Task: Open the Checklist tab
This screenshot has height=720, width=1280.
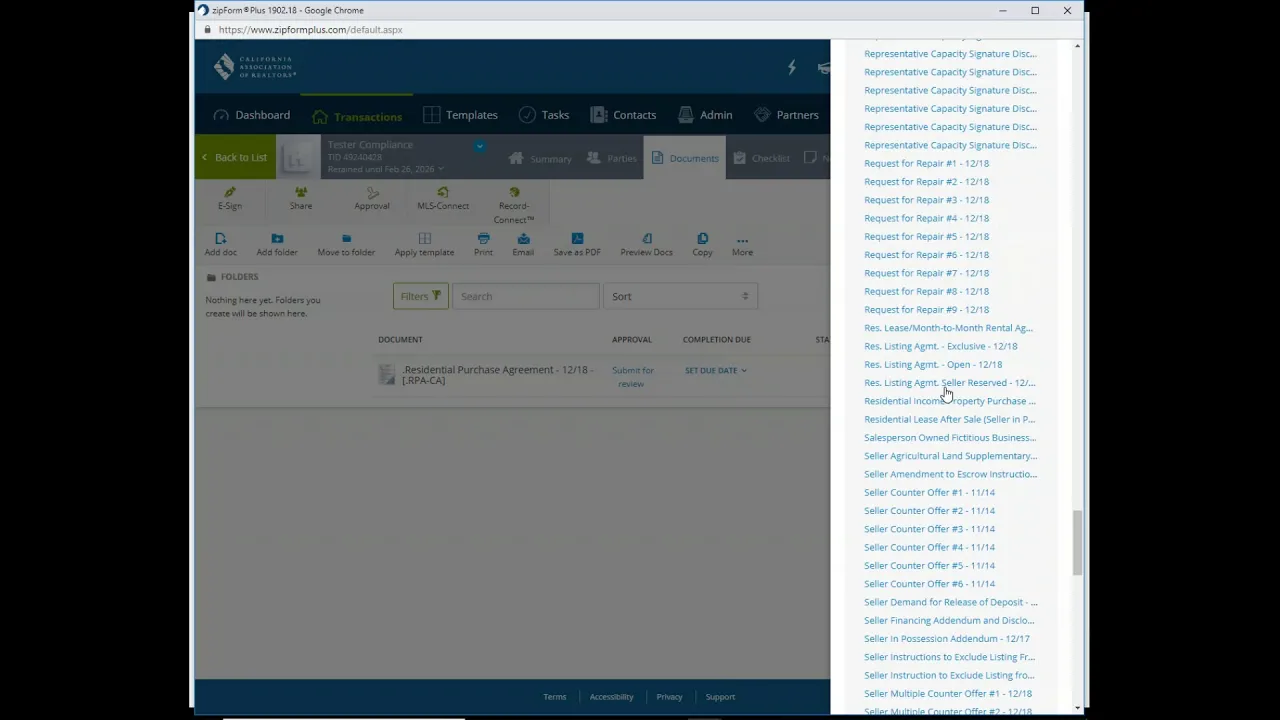Action: [x=761, y=158]
